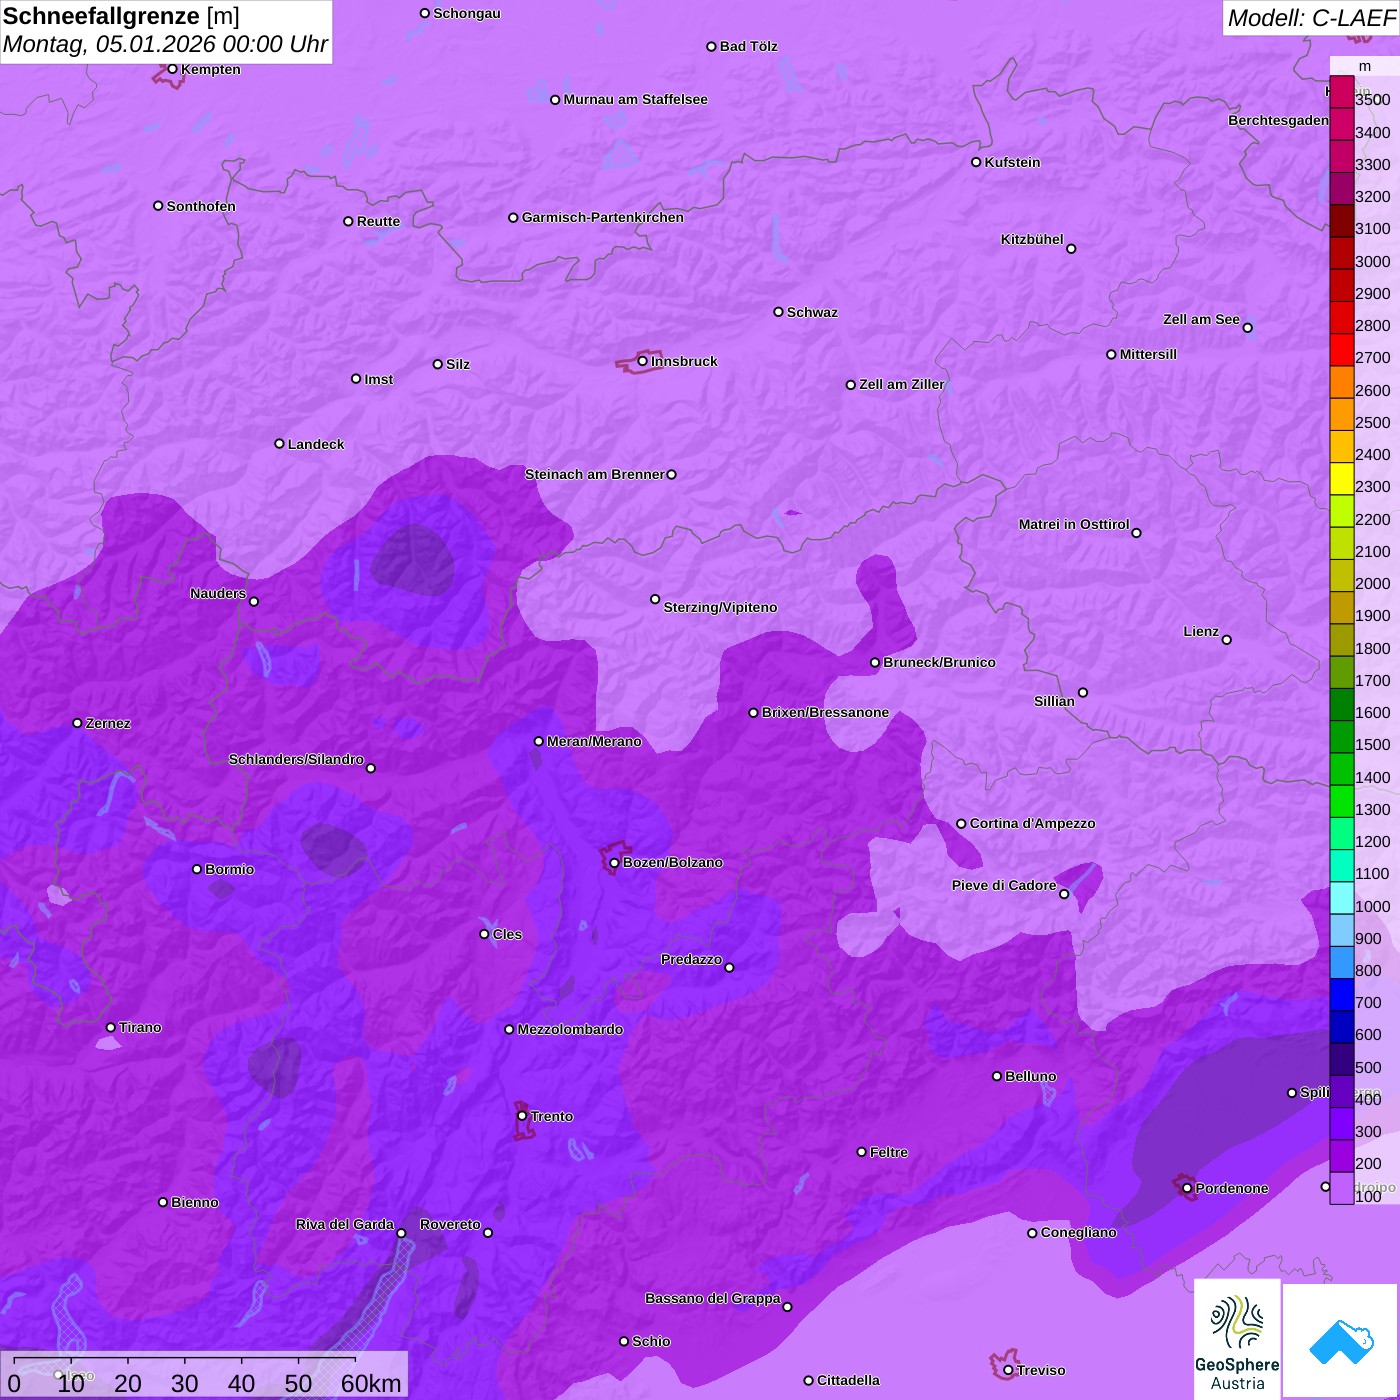This screenshot has width=1400, height=1400.
Task: Click the Modell: C-LAEF label
Action: click(x=1311, y=18)
